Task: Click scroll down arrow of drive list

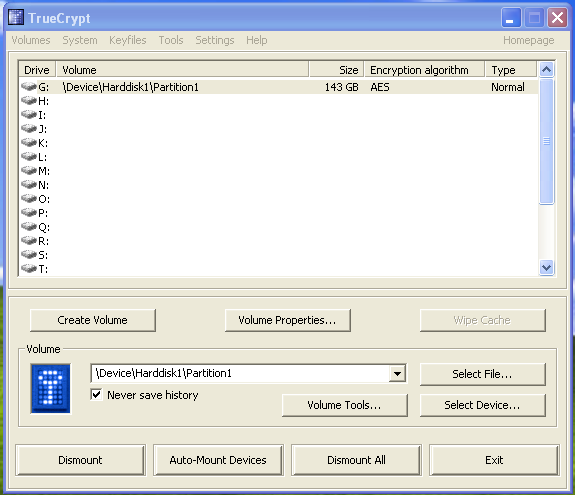Action: [546, 268]
